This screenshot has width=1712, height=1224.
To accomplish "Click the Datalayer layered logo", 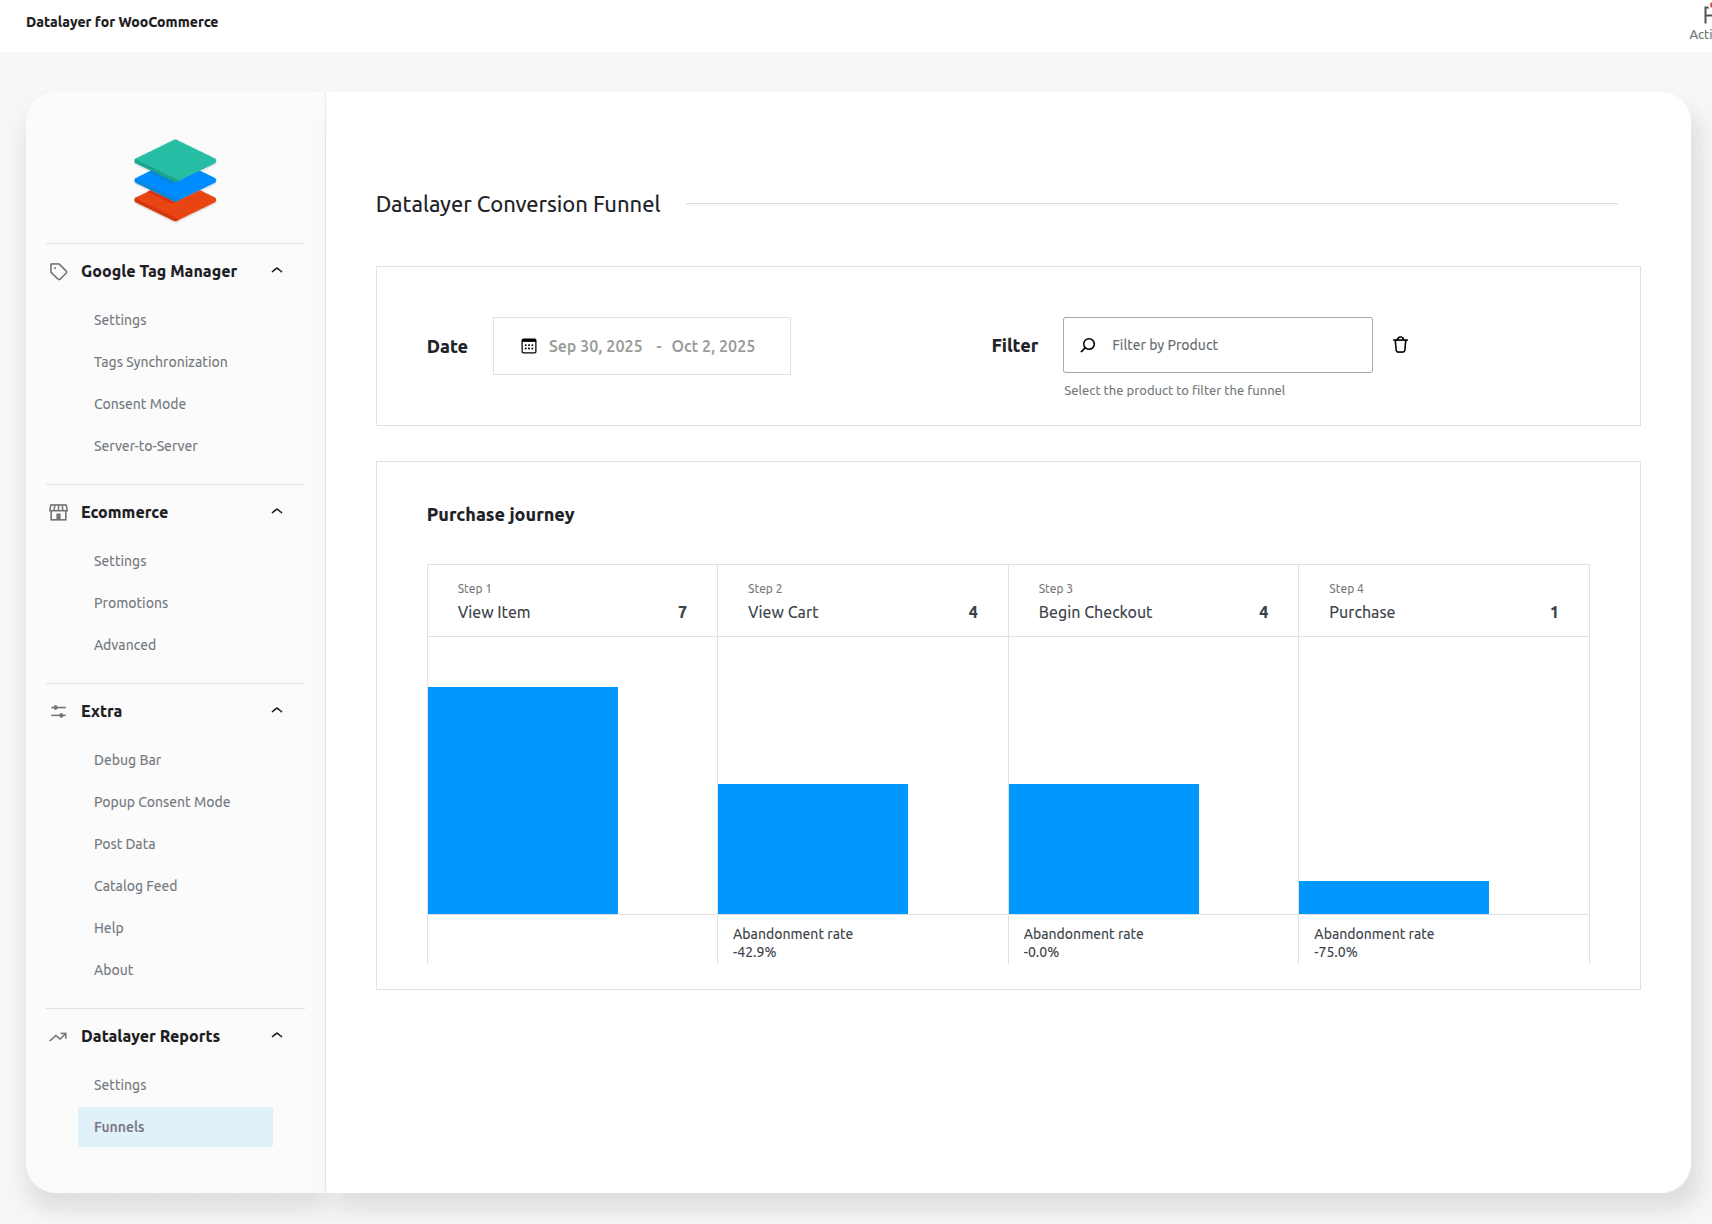I will pyautogui.click(x=175, y=180).
